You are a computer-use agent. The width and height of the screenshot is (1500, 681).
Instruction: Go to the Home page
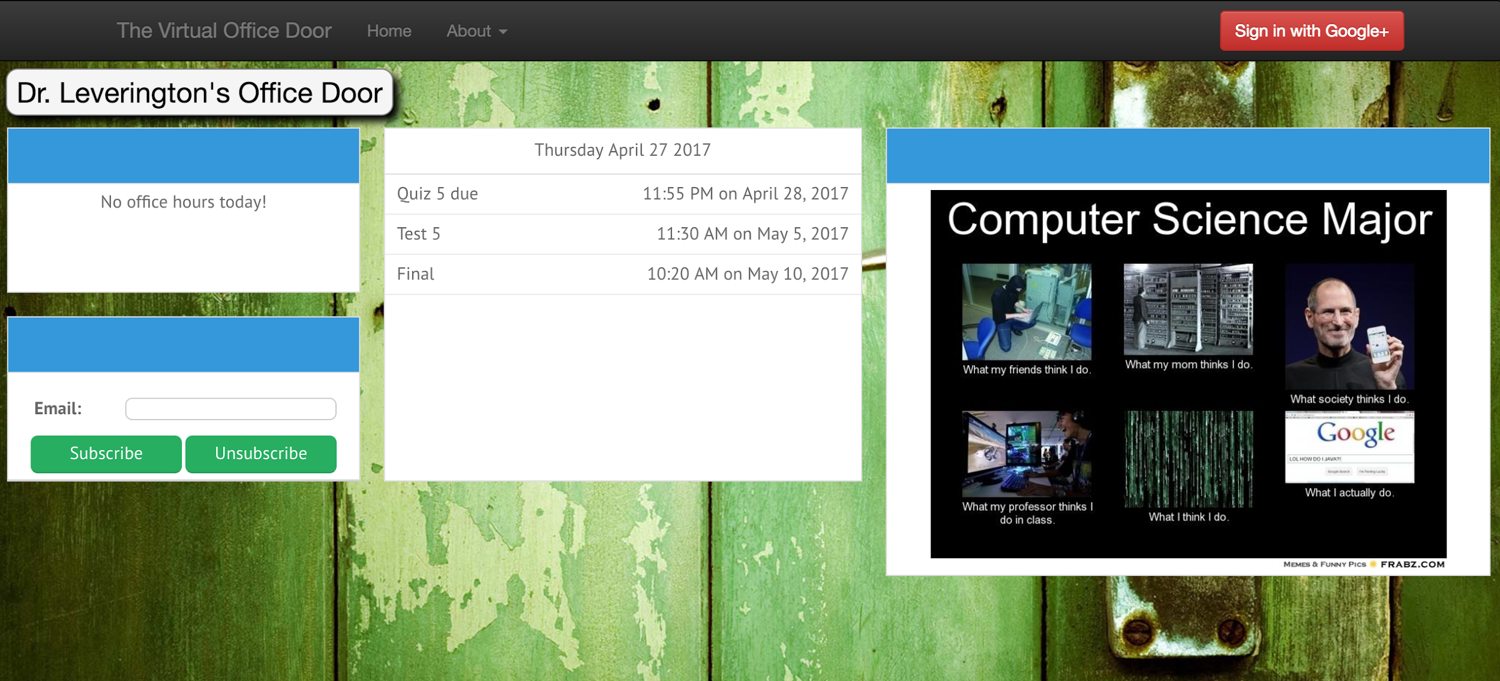(x=389, y=31)
